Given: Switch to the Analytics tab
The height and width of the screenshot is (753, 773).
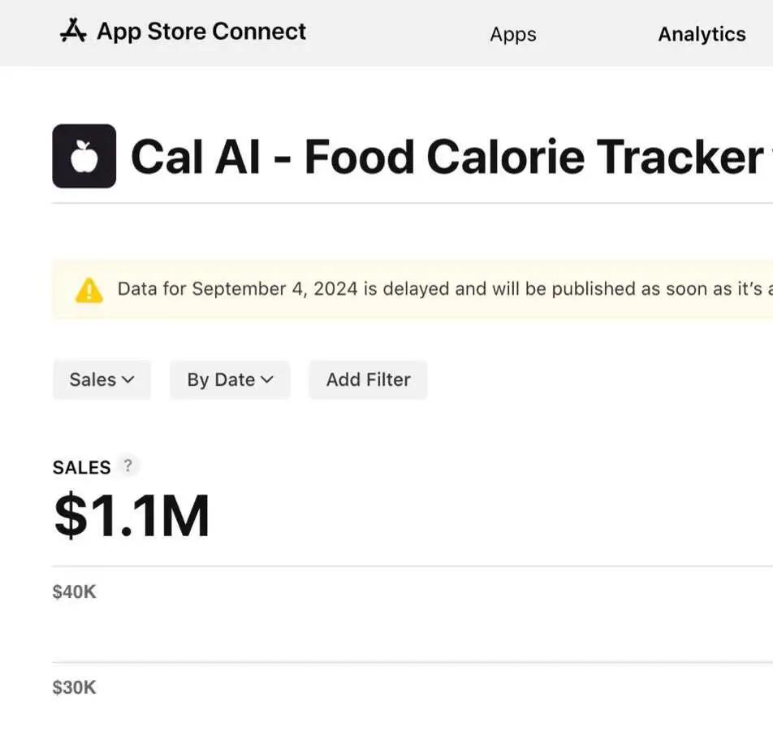Looking at the screenshot, I should (701, 34).
